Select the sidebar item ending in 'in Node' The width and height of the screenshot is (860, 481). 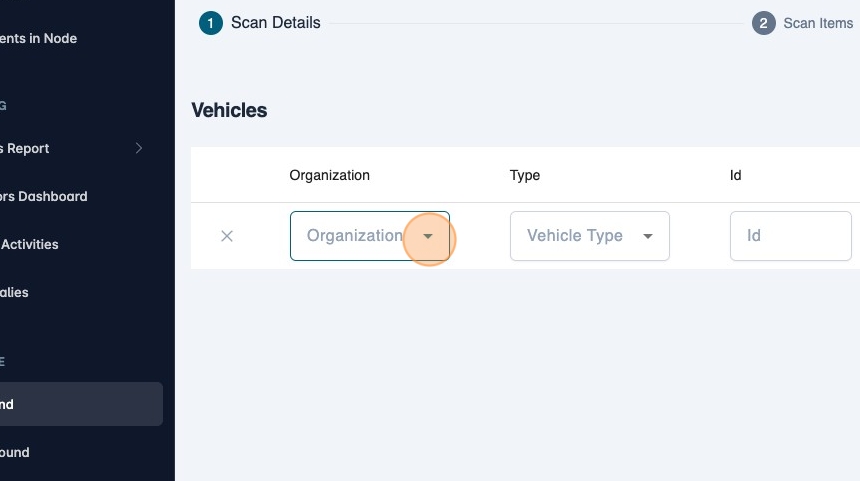(x=39, y=39)
